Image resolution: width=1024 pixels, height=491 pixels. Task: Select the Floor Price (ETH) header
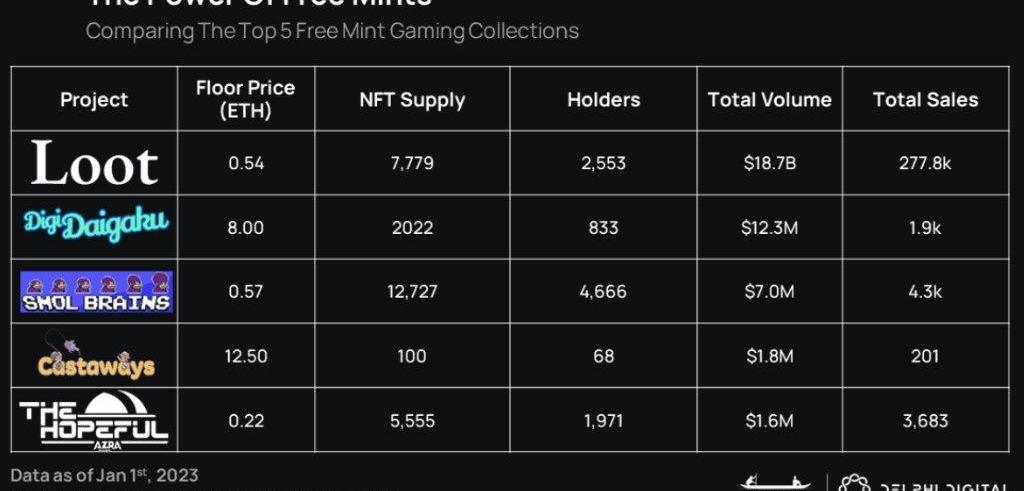tap(245, 99)
